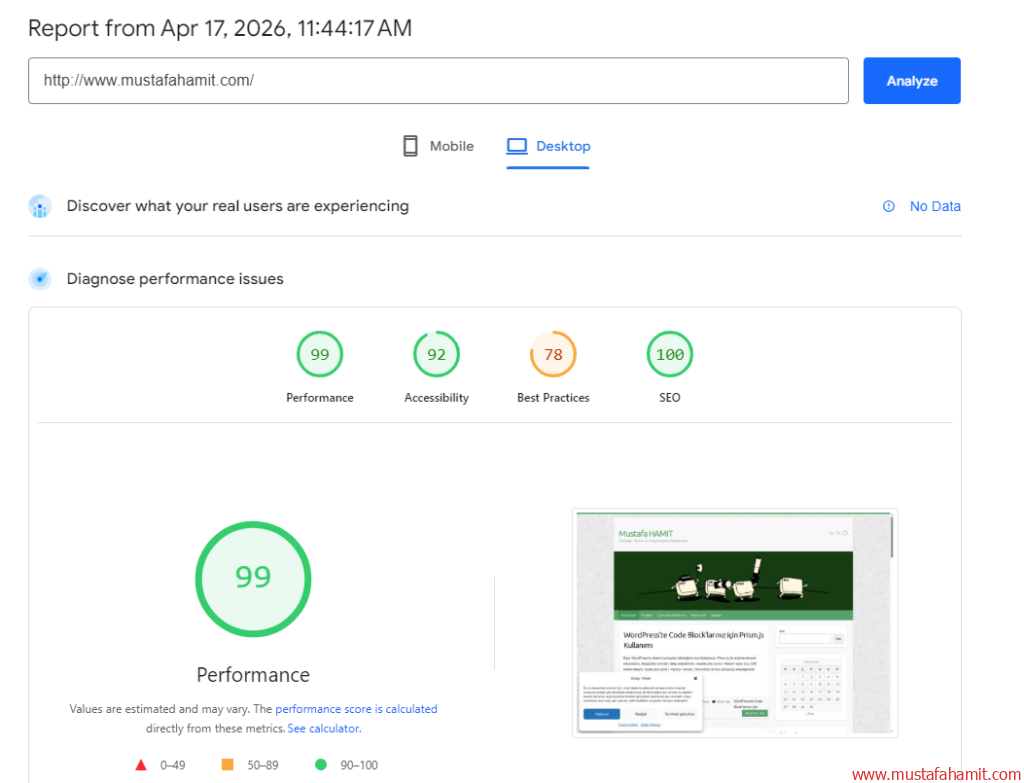The width and height of the screenshot is (1024, 783).
Task: Click the large 99 Performance gauge
Action: (253, 578)
